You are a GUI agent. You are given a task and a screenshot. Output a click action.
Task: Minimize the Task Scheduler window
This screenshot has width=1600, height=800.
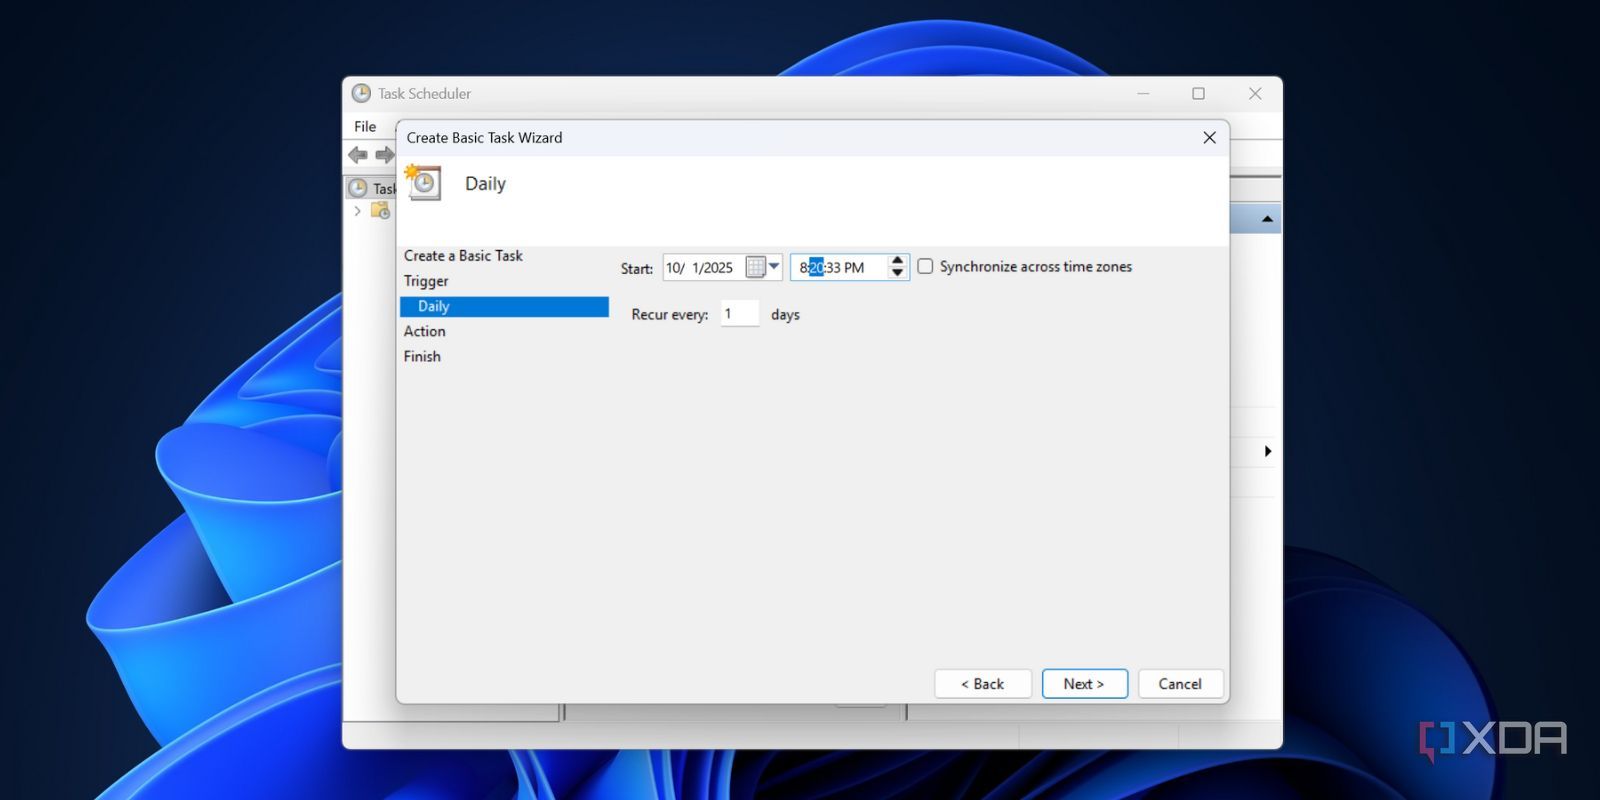point(1143,93)
